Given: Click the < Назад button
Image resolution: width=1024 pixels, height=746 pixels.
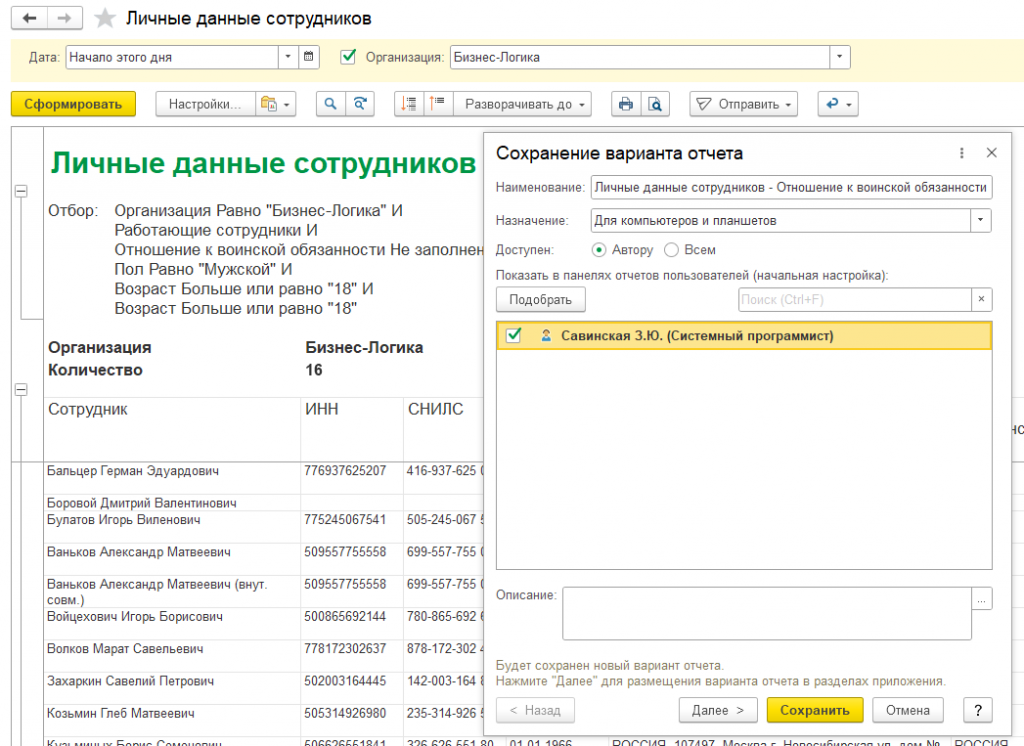Looking at the screenshot, I should click(x=535, y=710).
